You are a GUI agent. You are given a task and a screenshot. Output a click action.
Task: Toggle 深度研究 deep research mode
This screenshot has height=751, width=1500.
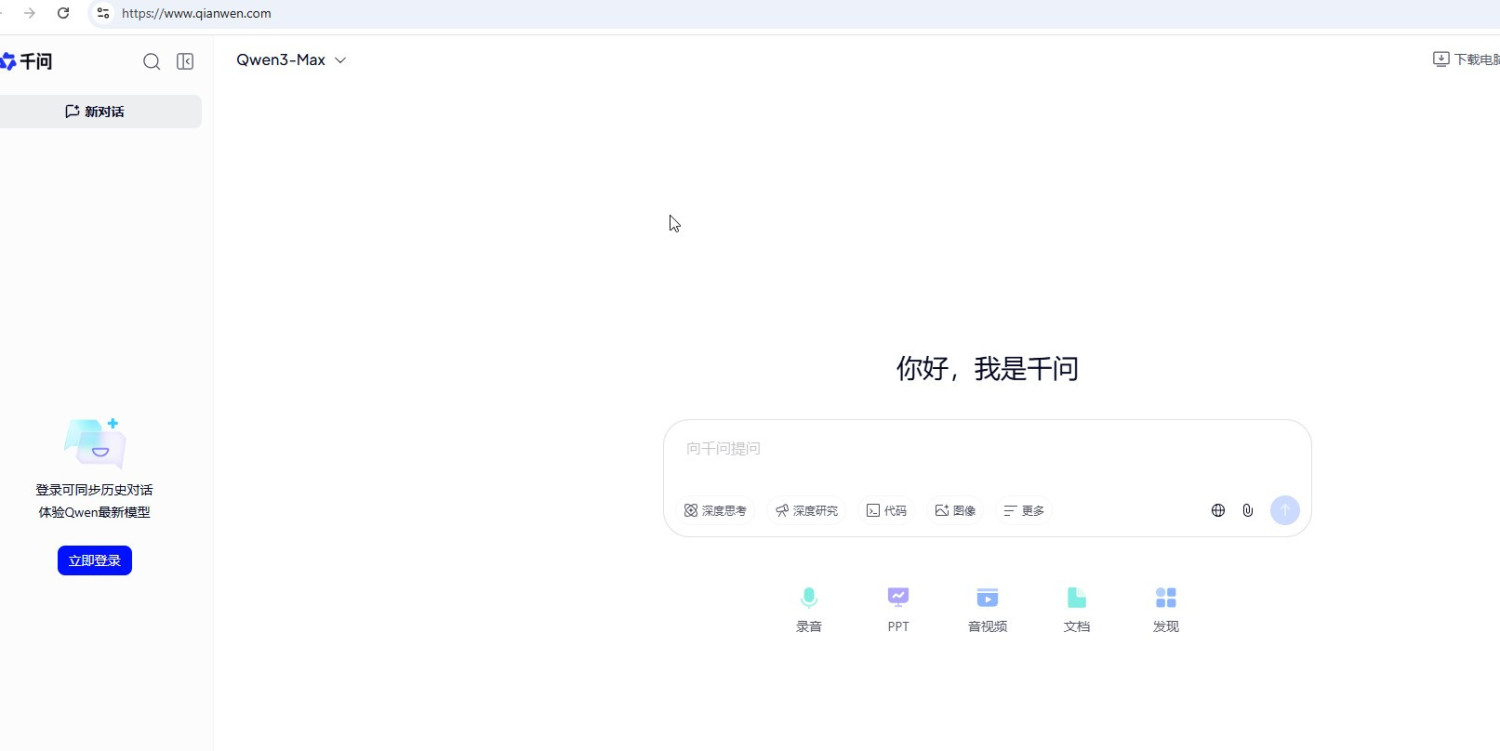coord(806,511)
